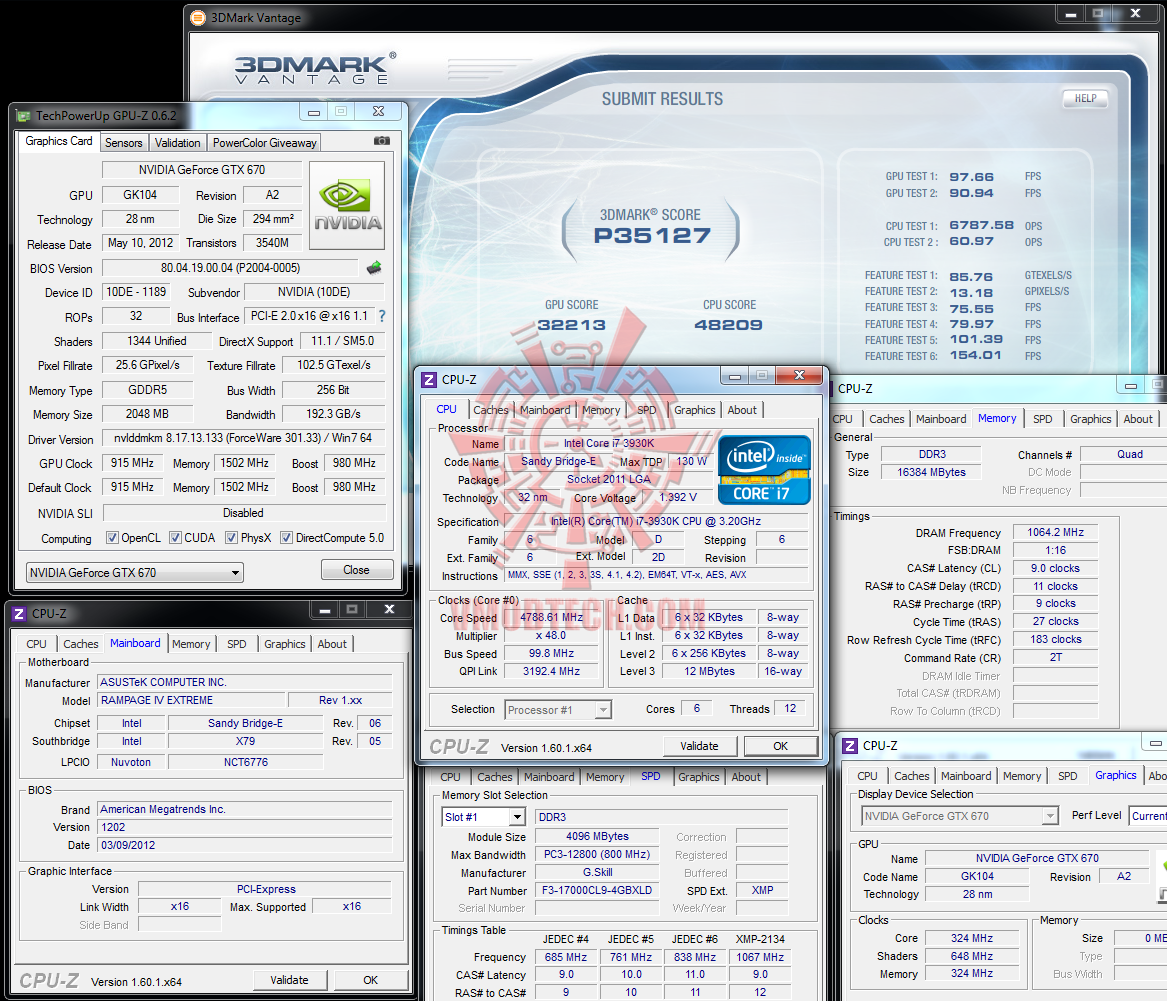Click the HELP button in 3DMark Vantage
Image resolution: width=1167 pixels, height=1001 pixels.
point(1085,98)
